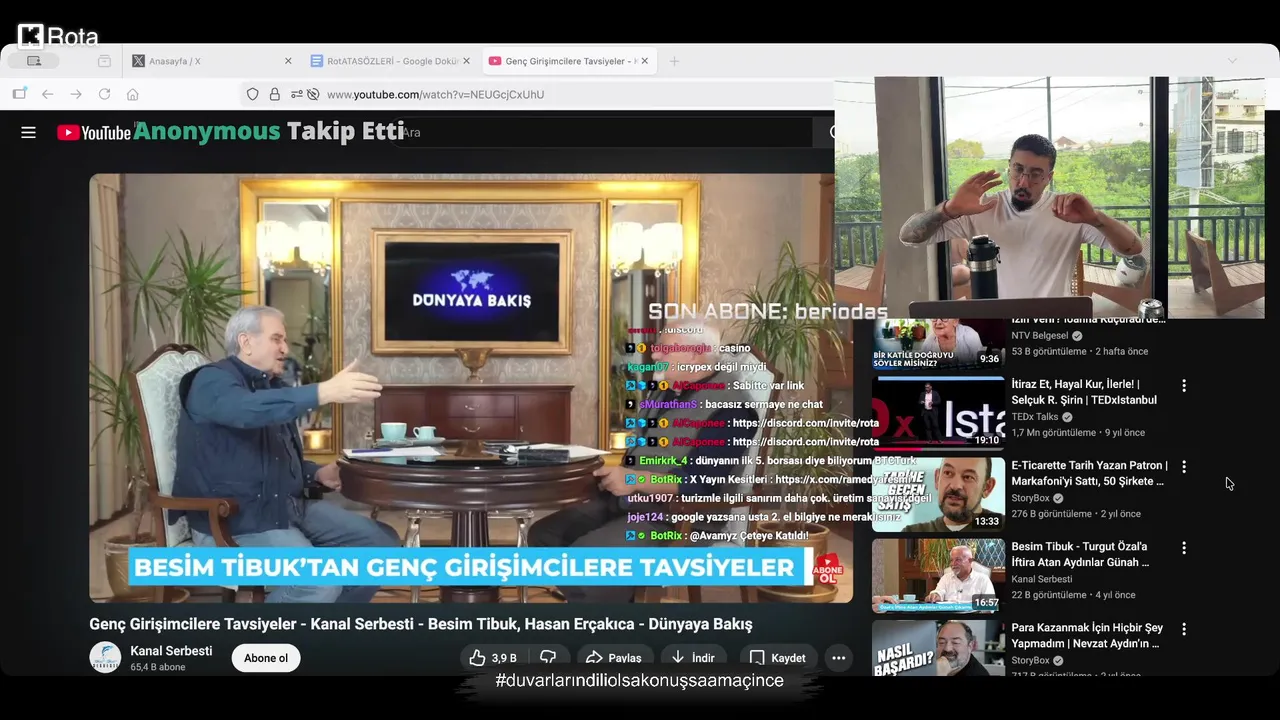
Task: Open options for Turgut Özal'a İftira video
Action: pyautogui.click(x=1184, y=548)
